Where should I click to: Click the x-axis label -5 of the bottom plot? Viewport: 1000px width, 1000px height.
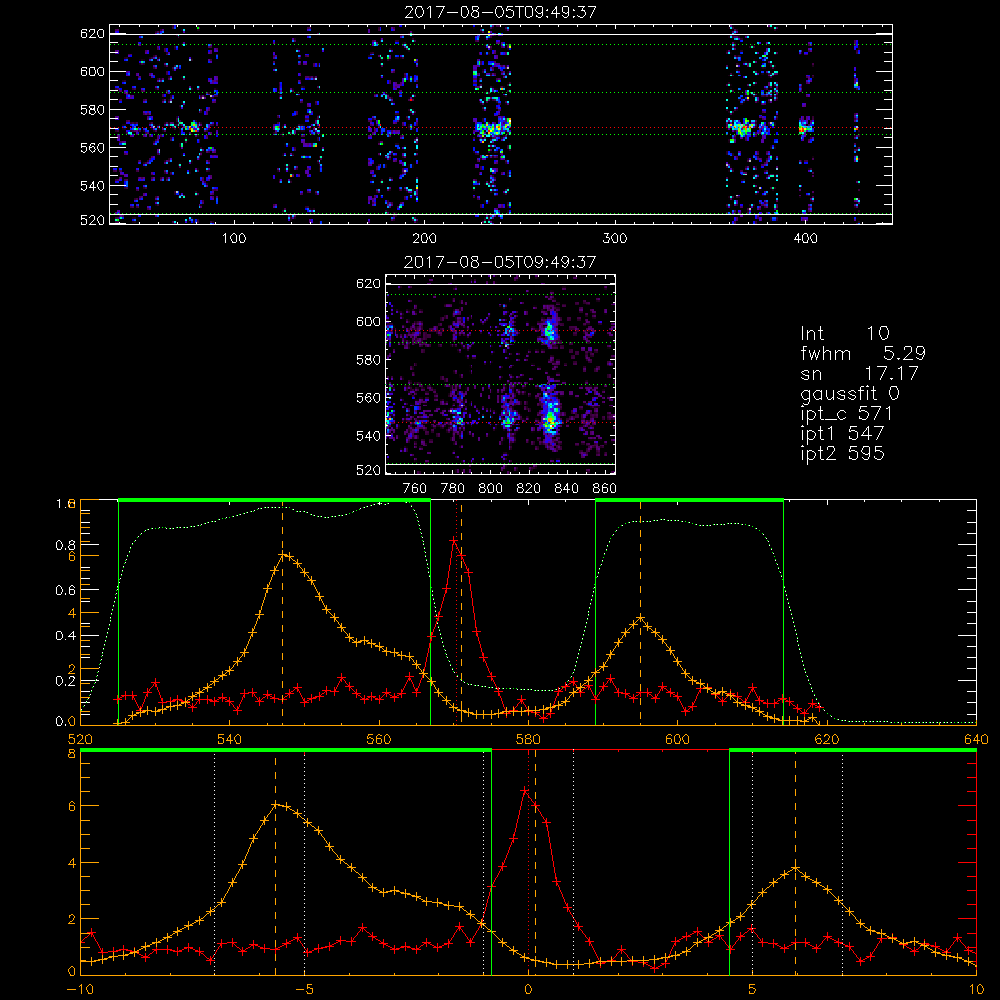(304, 990)
